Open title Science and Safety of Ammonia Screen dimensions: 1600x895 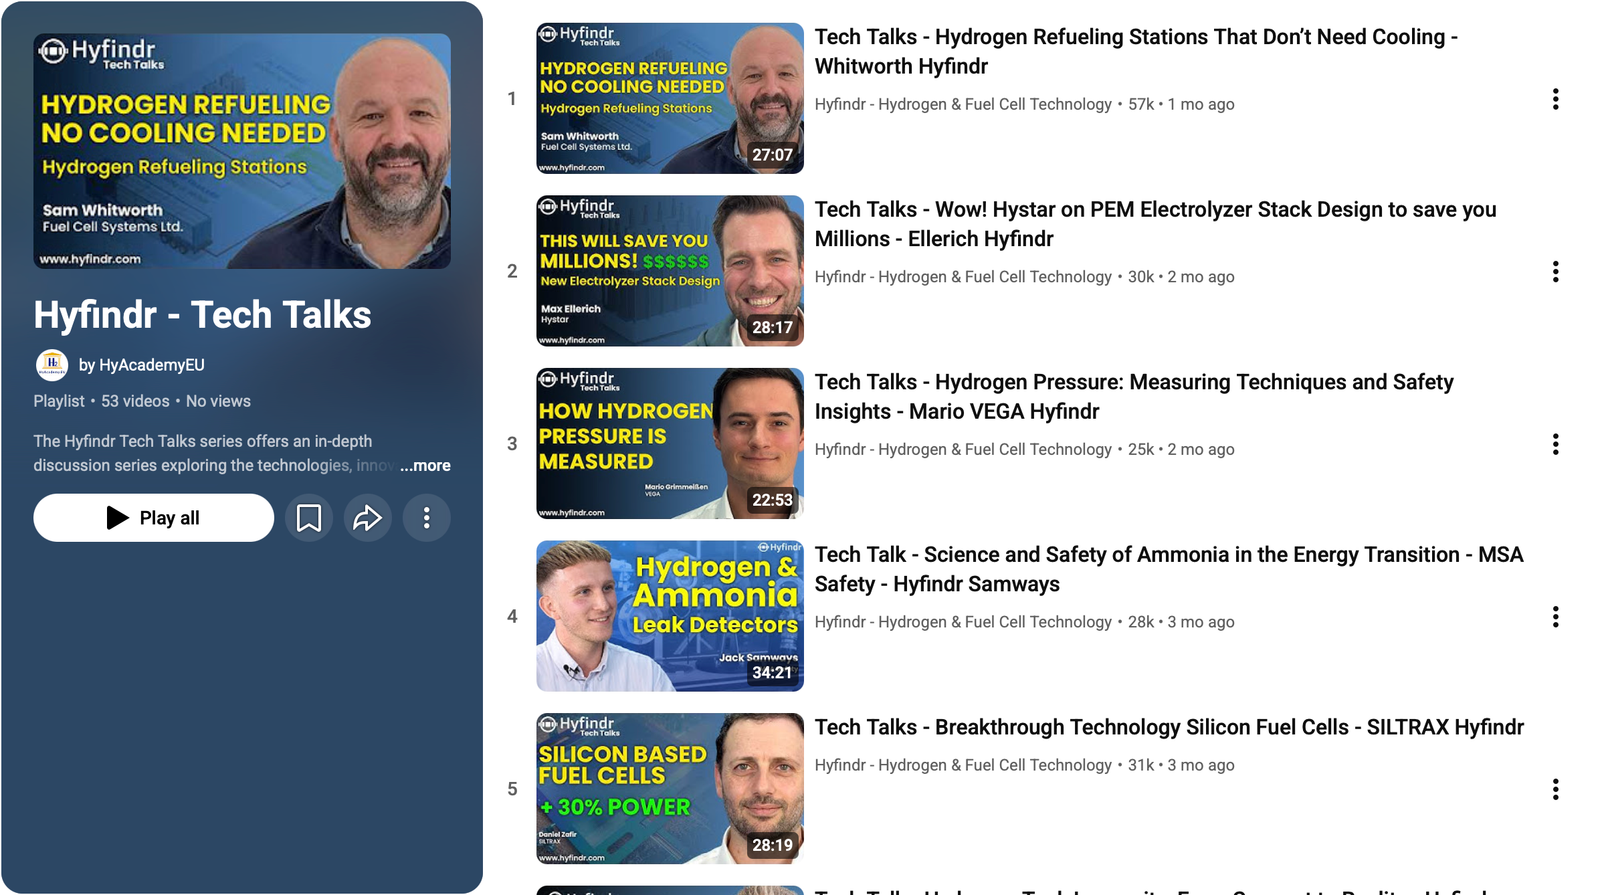pos(1169,569)
